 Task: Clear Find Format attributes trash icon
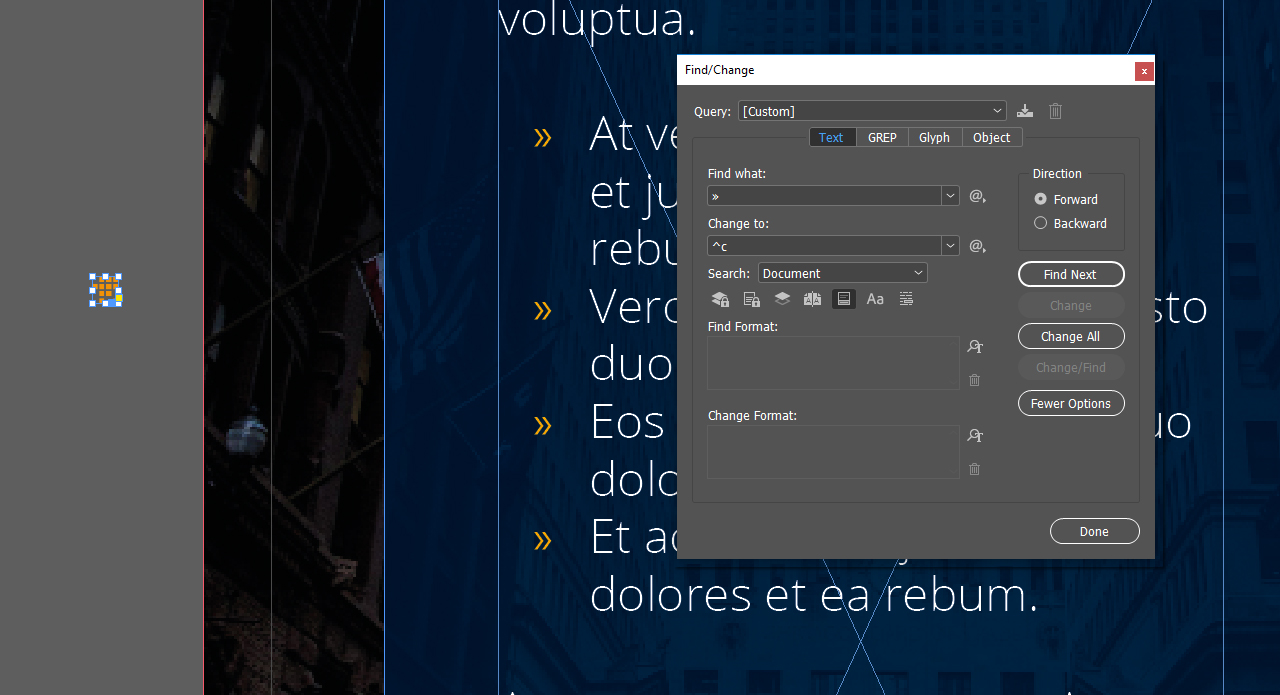pyautogui.click(x=975, y=380)
